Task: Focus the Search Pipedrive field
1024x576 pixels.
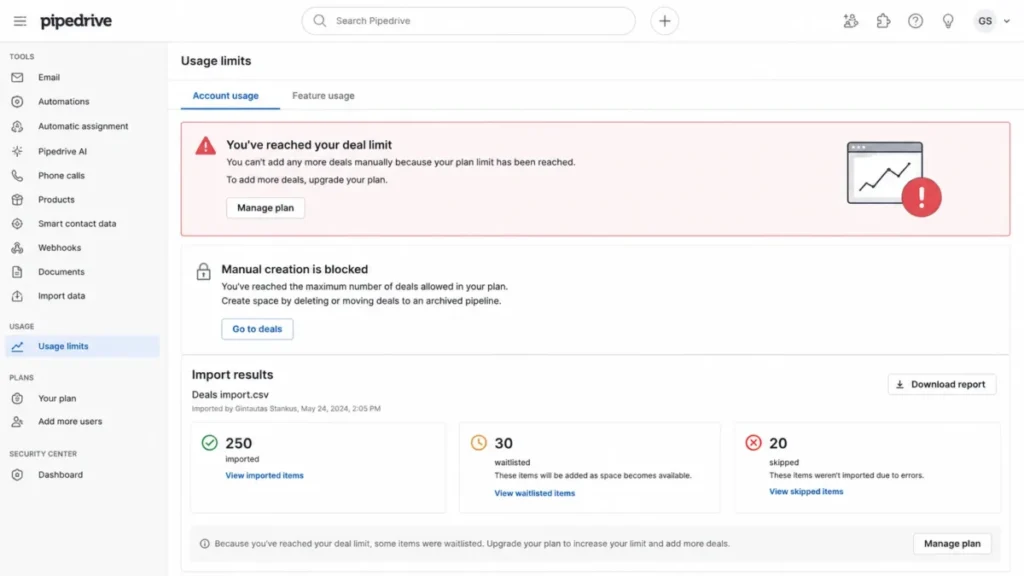Action: [x=468, y=21]
